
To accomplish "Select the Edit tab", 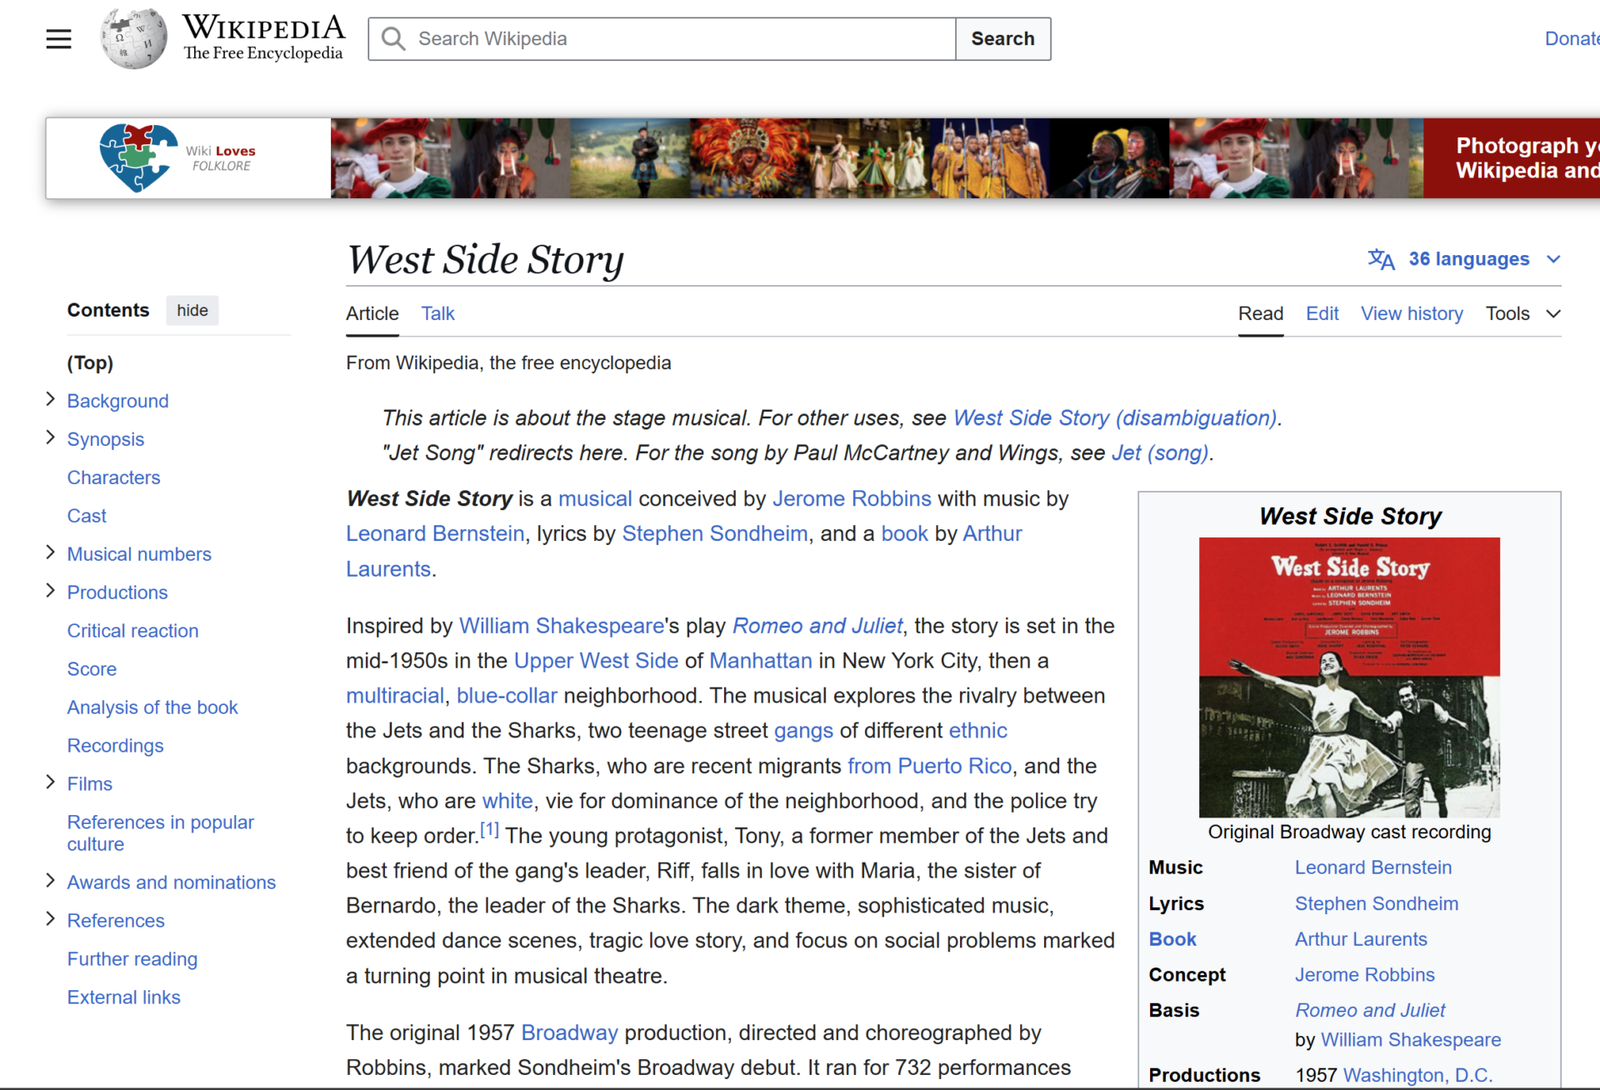I will (1321, 314).
